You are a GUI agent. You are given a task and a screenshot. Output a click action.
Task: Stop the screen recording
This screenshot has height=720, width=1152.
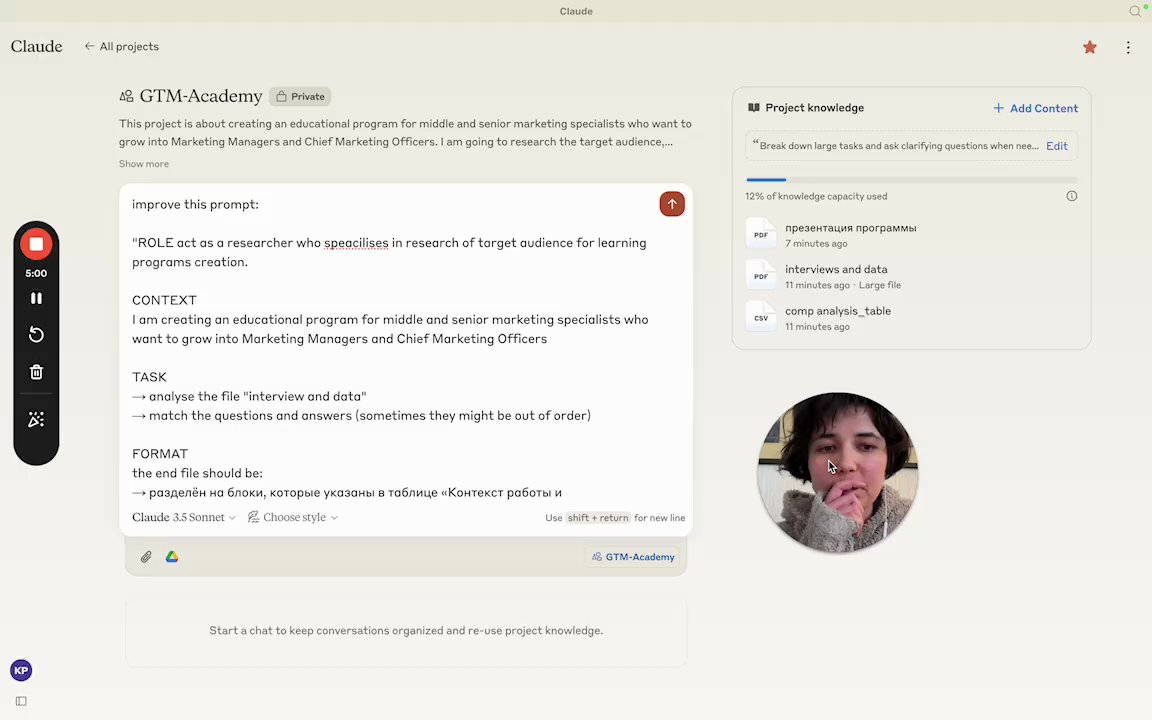[36, 244]
